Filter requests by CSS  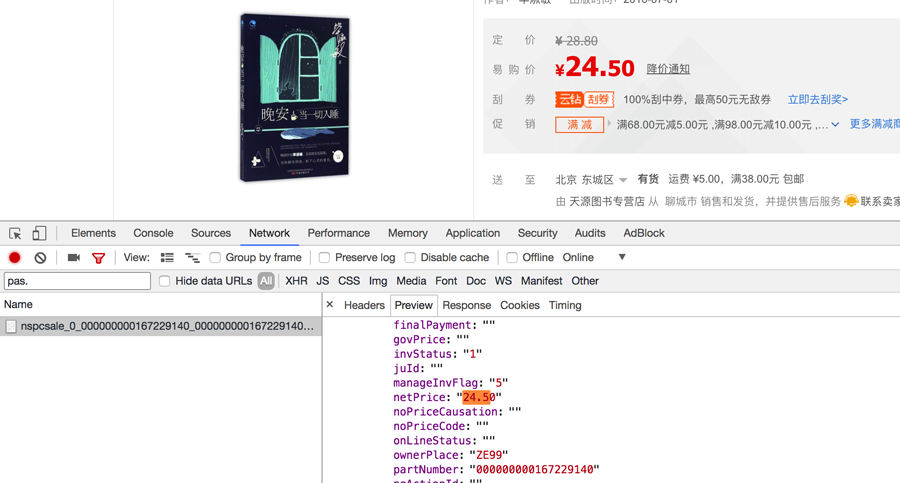click(x=349, y=281)
